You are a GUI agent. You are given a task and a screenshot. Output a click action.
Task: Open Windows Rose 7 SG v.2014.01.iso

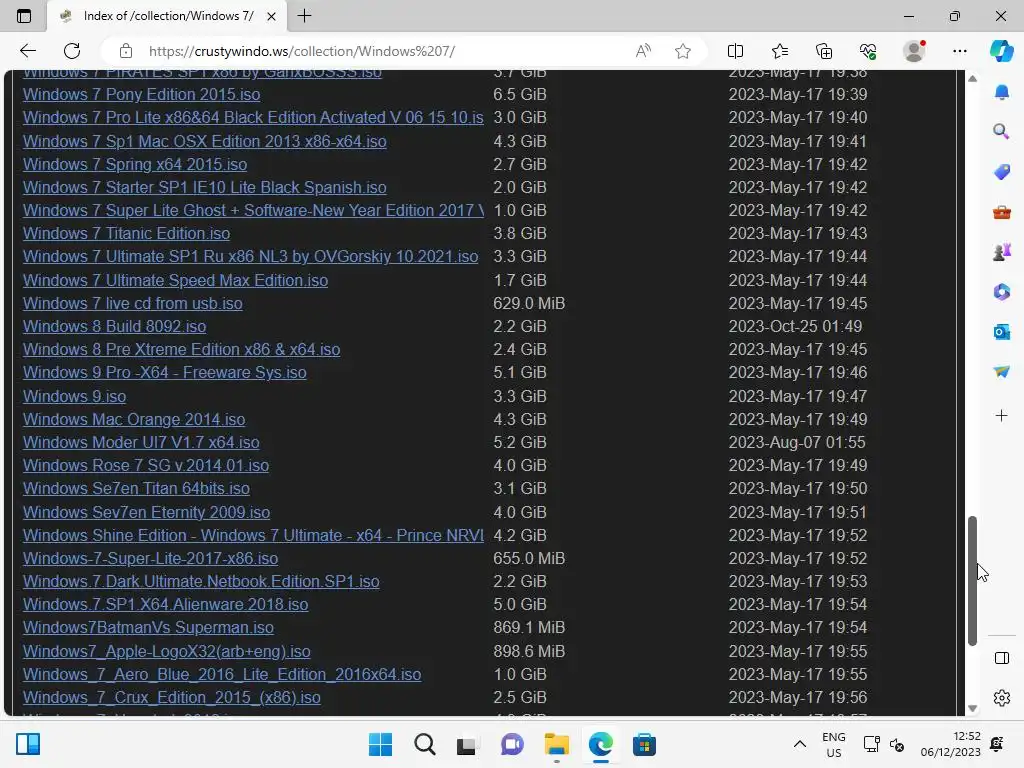146,466
